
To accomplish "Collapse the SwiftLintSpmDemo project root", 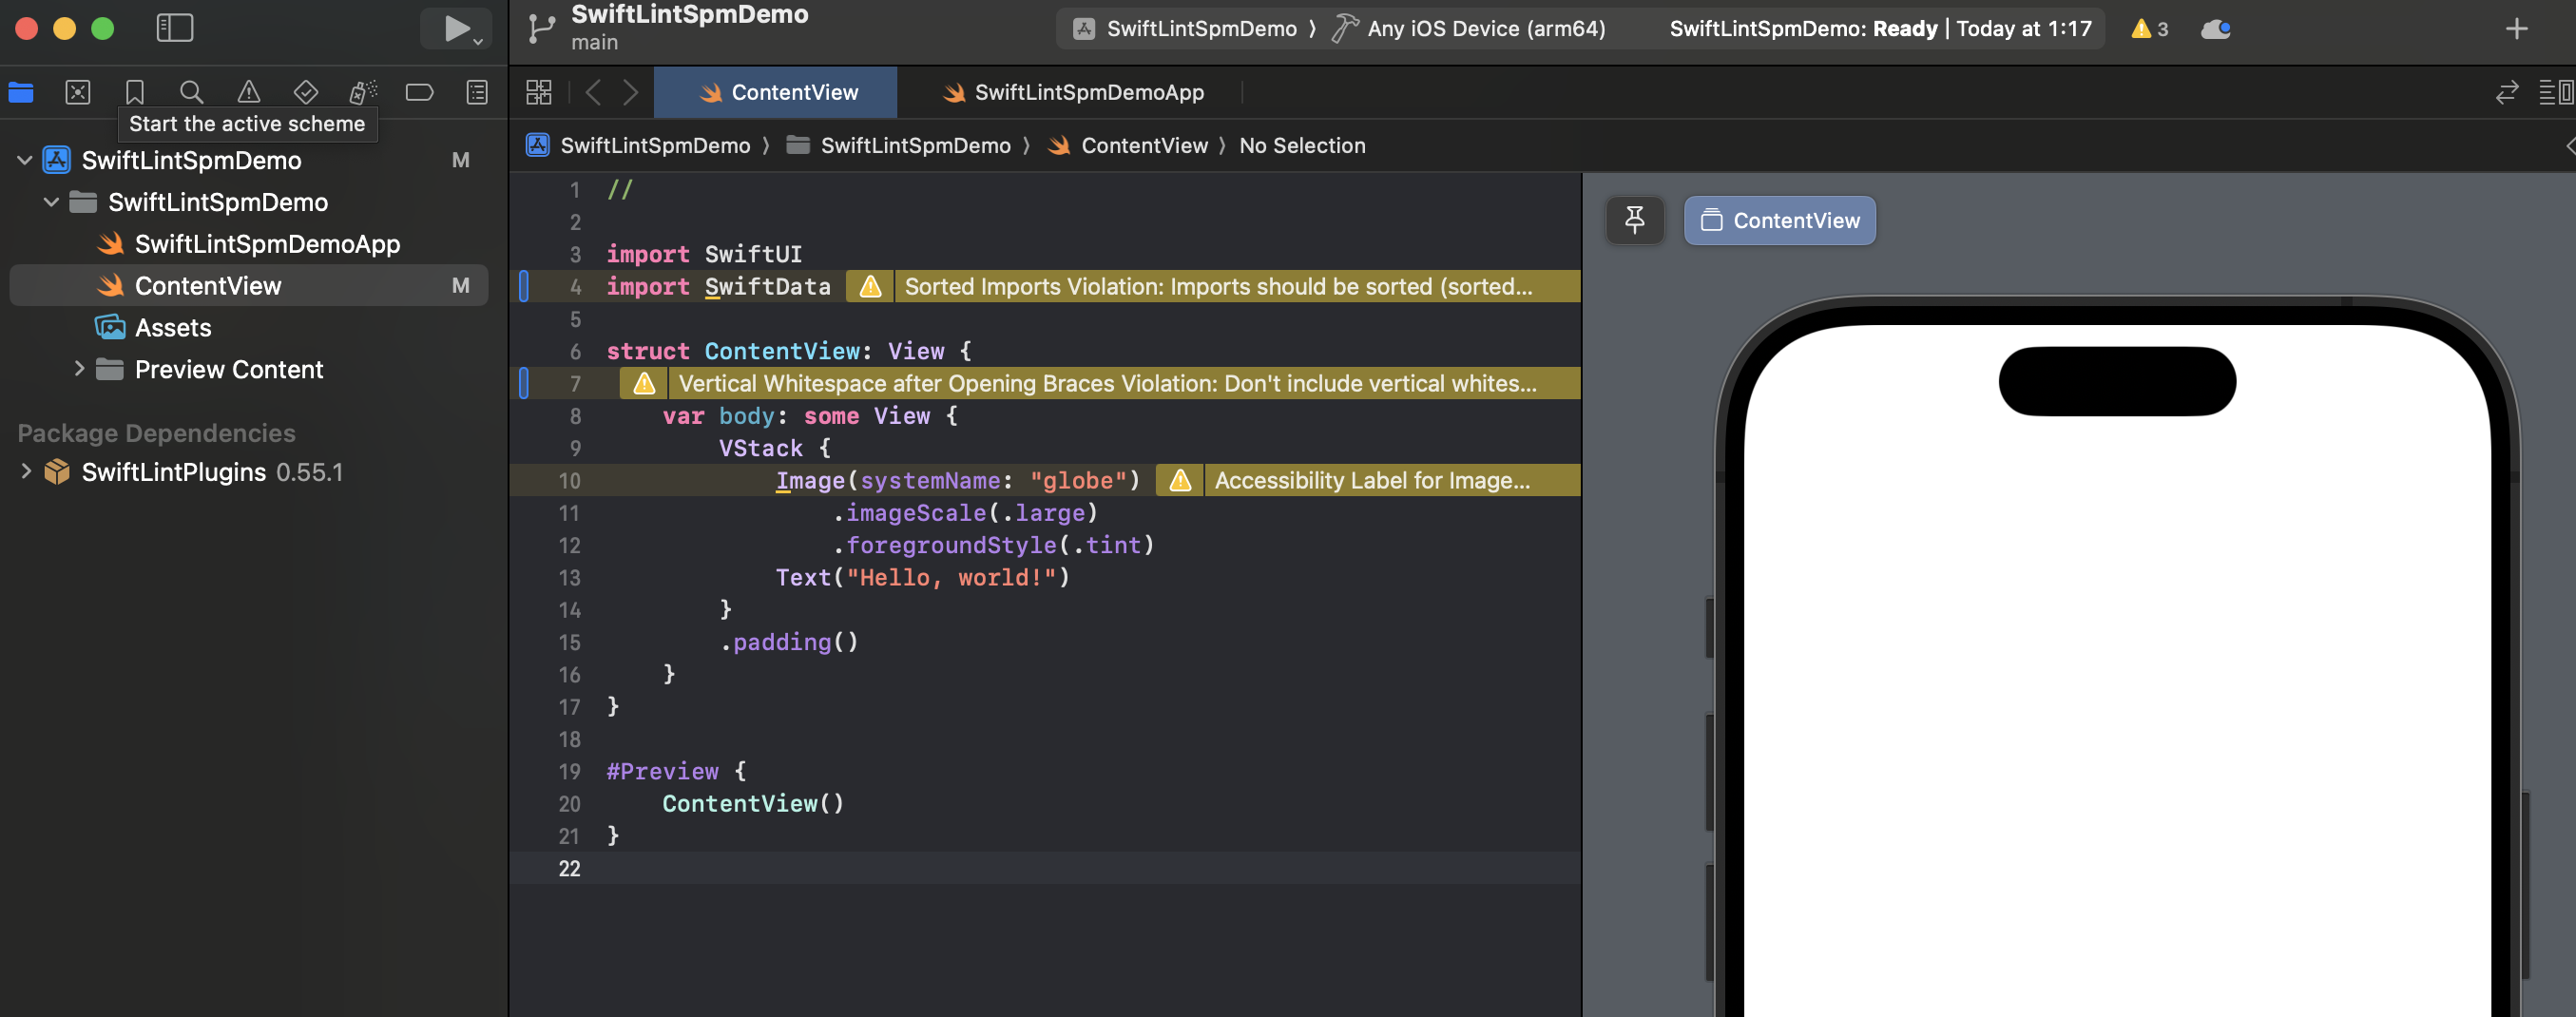I will click(x=25, y=160).
